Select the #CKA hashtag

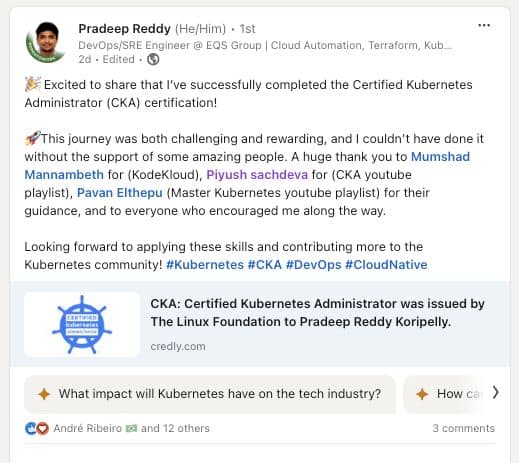[x=265, y=265]
